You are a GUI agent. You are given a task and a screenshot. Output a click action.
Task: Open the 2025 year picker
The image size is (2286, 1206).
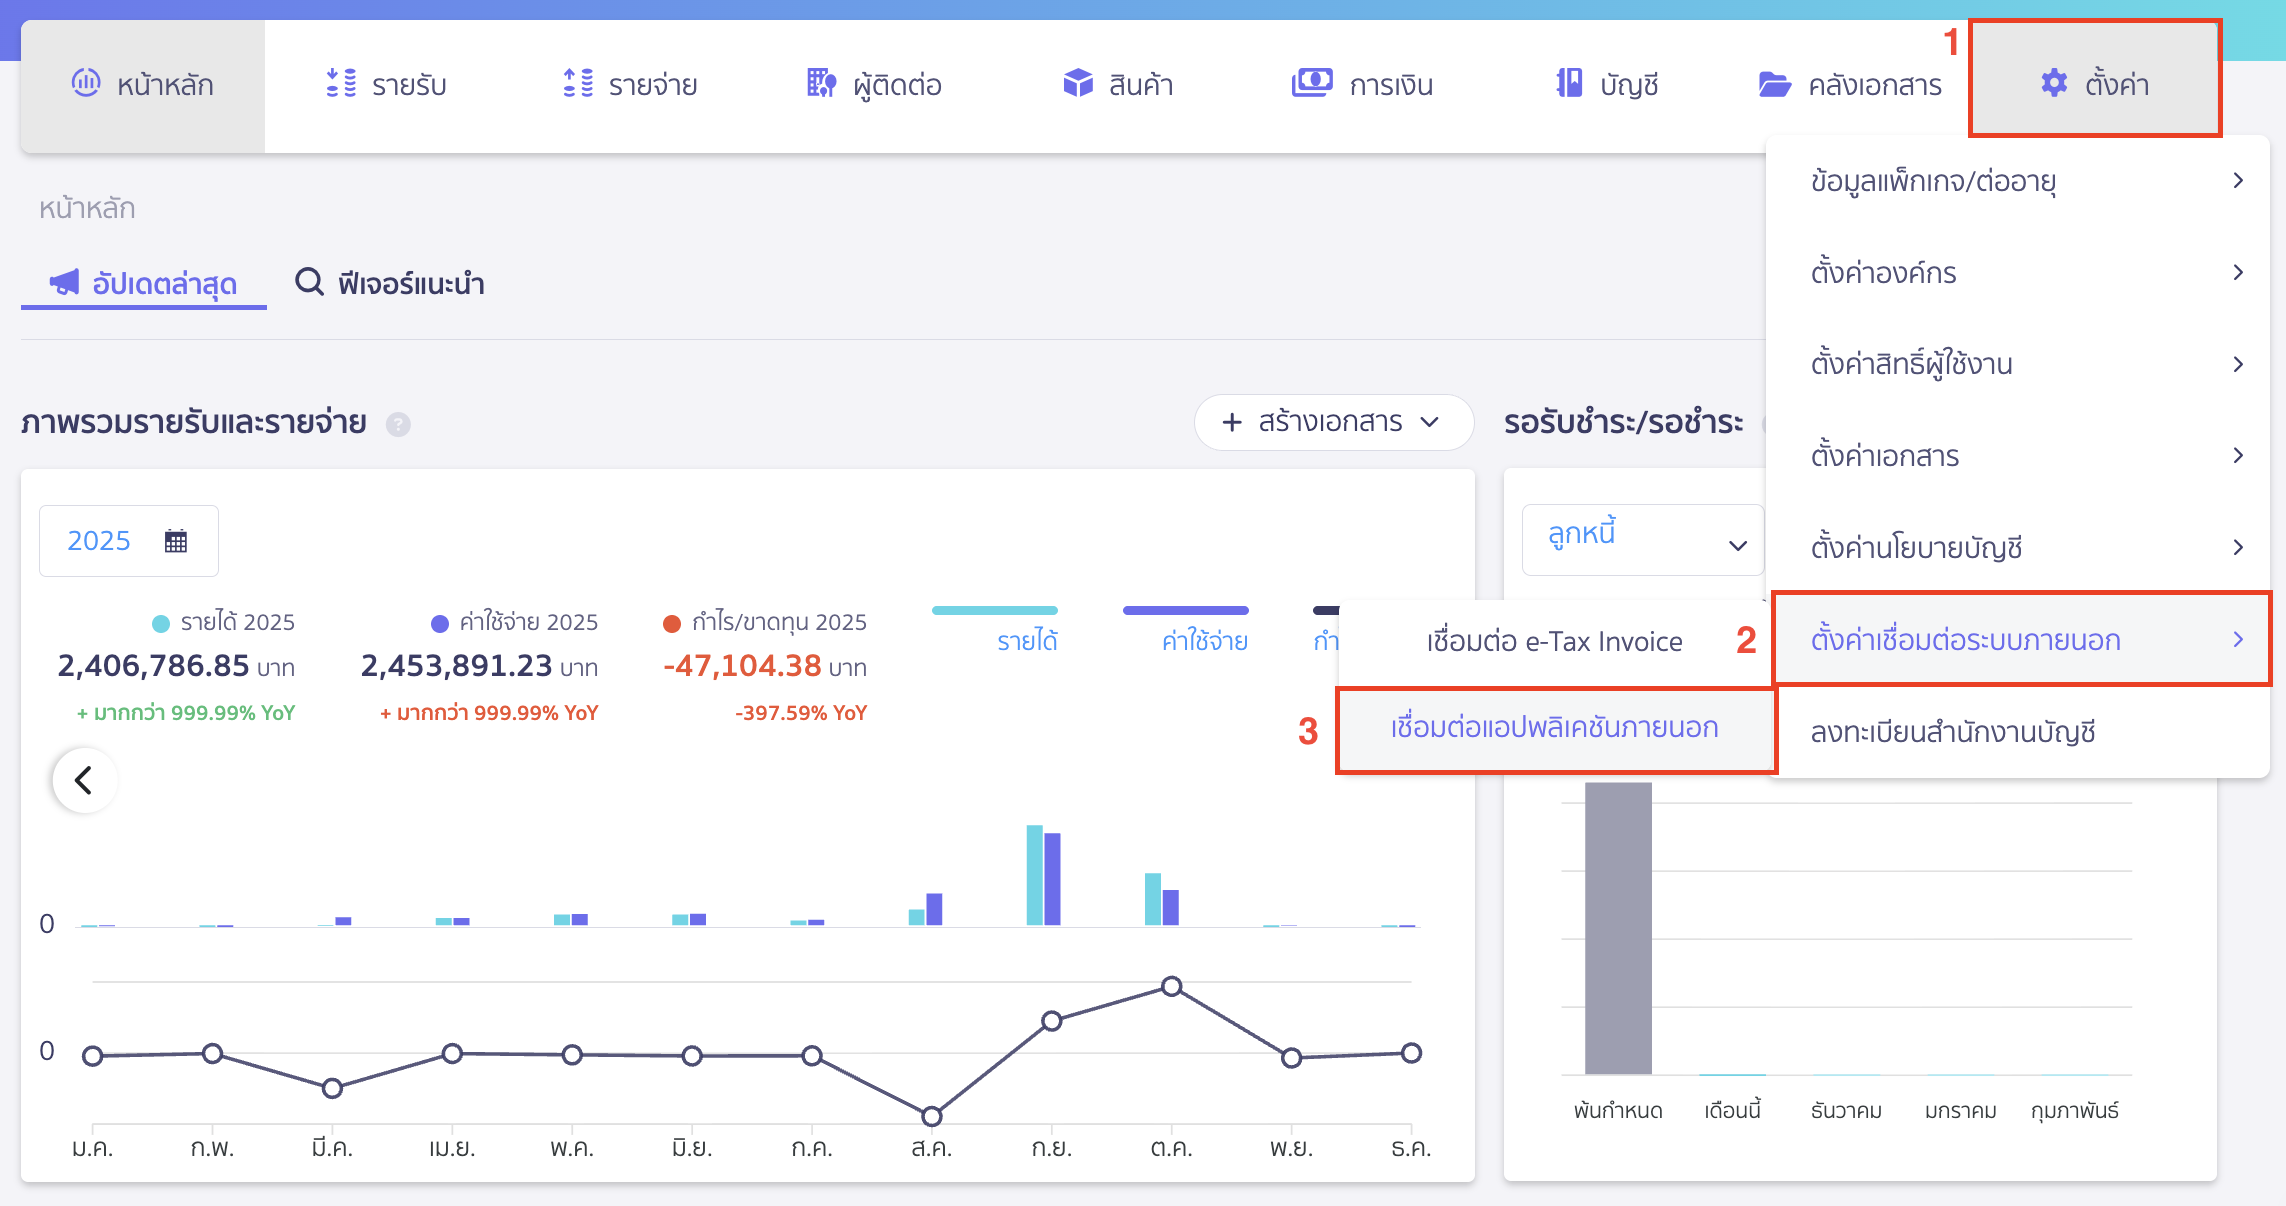tap(128, 540)
